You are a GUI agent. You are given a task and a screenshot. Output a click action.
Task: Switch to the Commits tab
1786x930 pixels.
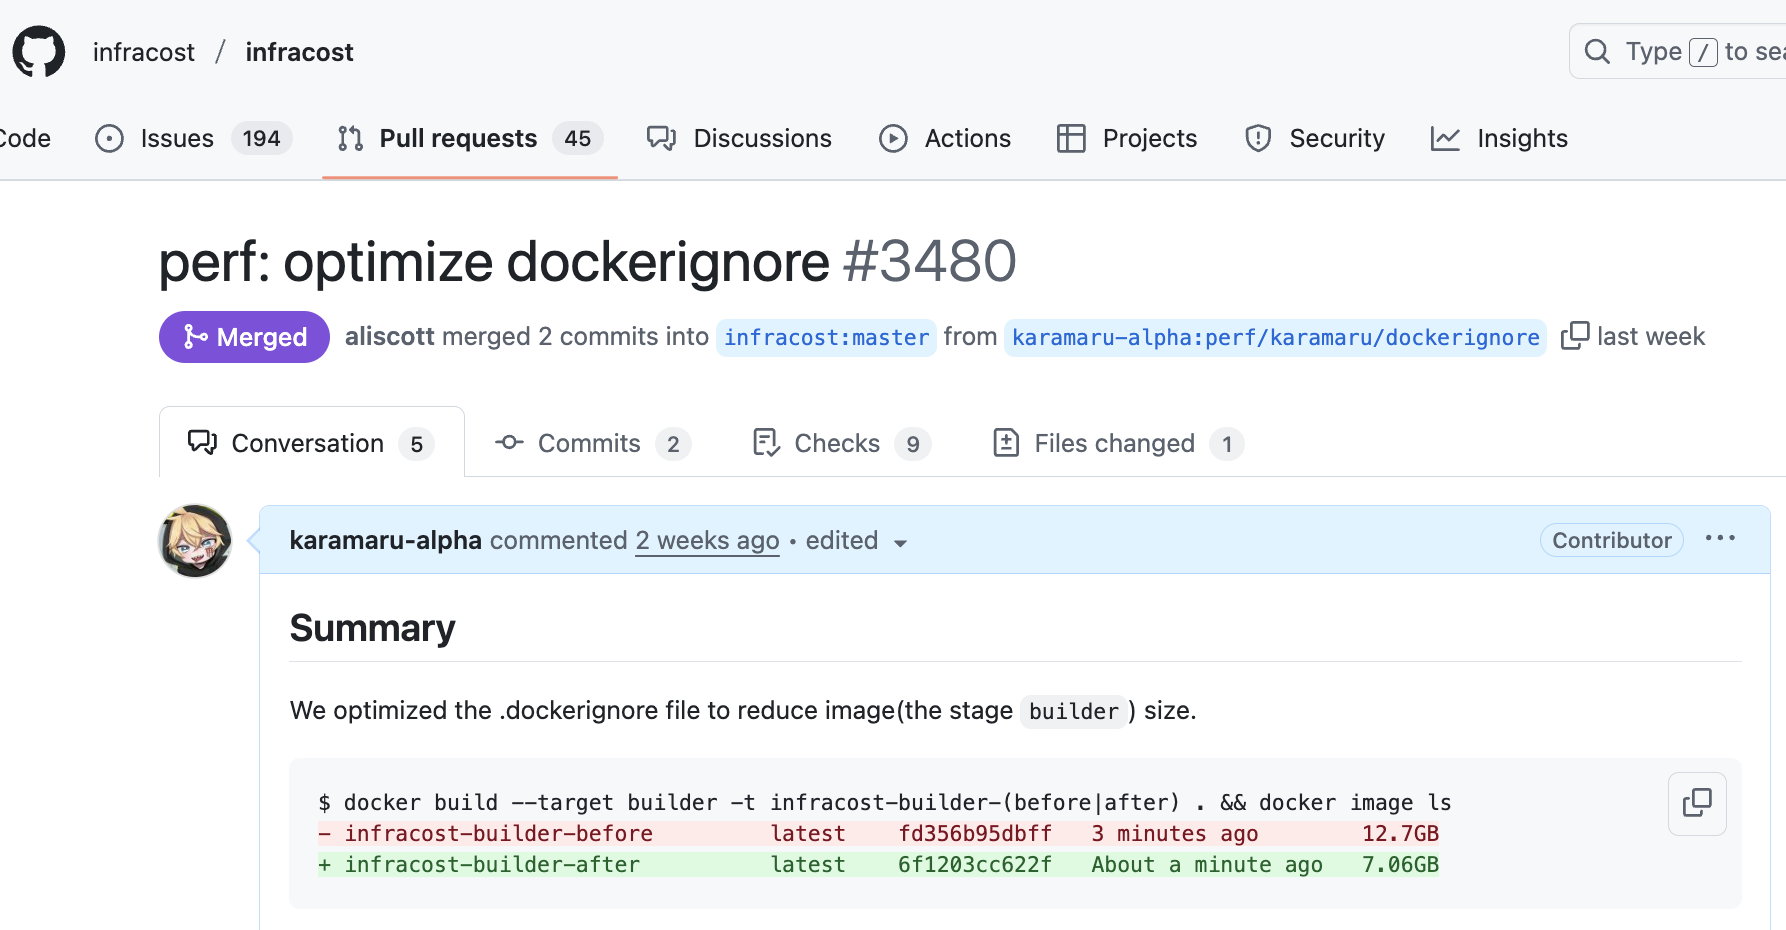pos(592,443)
